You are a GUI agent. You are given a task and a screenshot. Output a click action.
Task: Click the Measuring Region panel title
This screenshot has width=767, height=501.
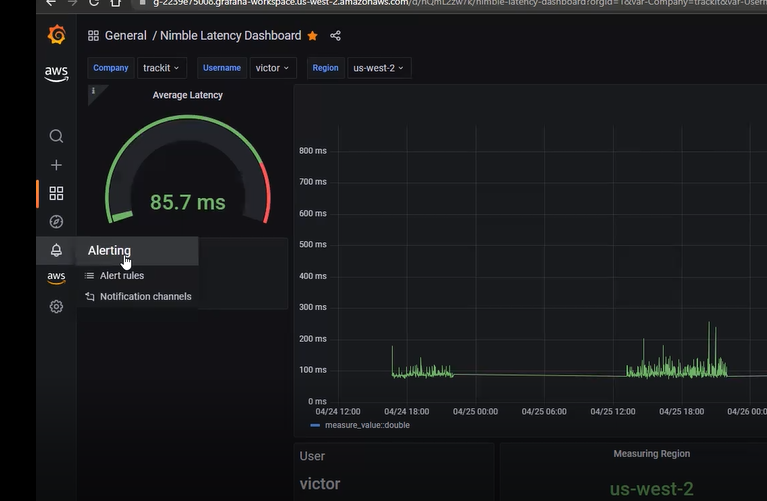(x=652, y=454)
